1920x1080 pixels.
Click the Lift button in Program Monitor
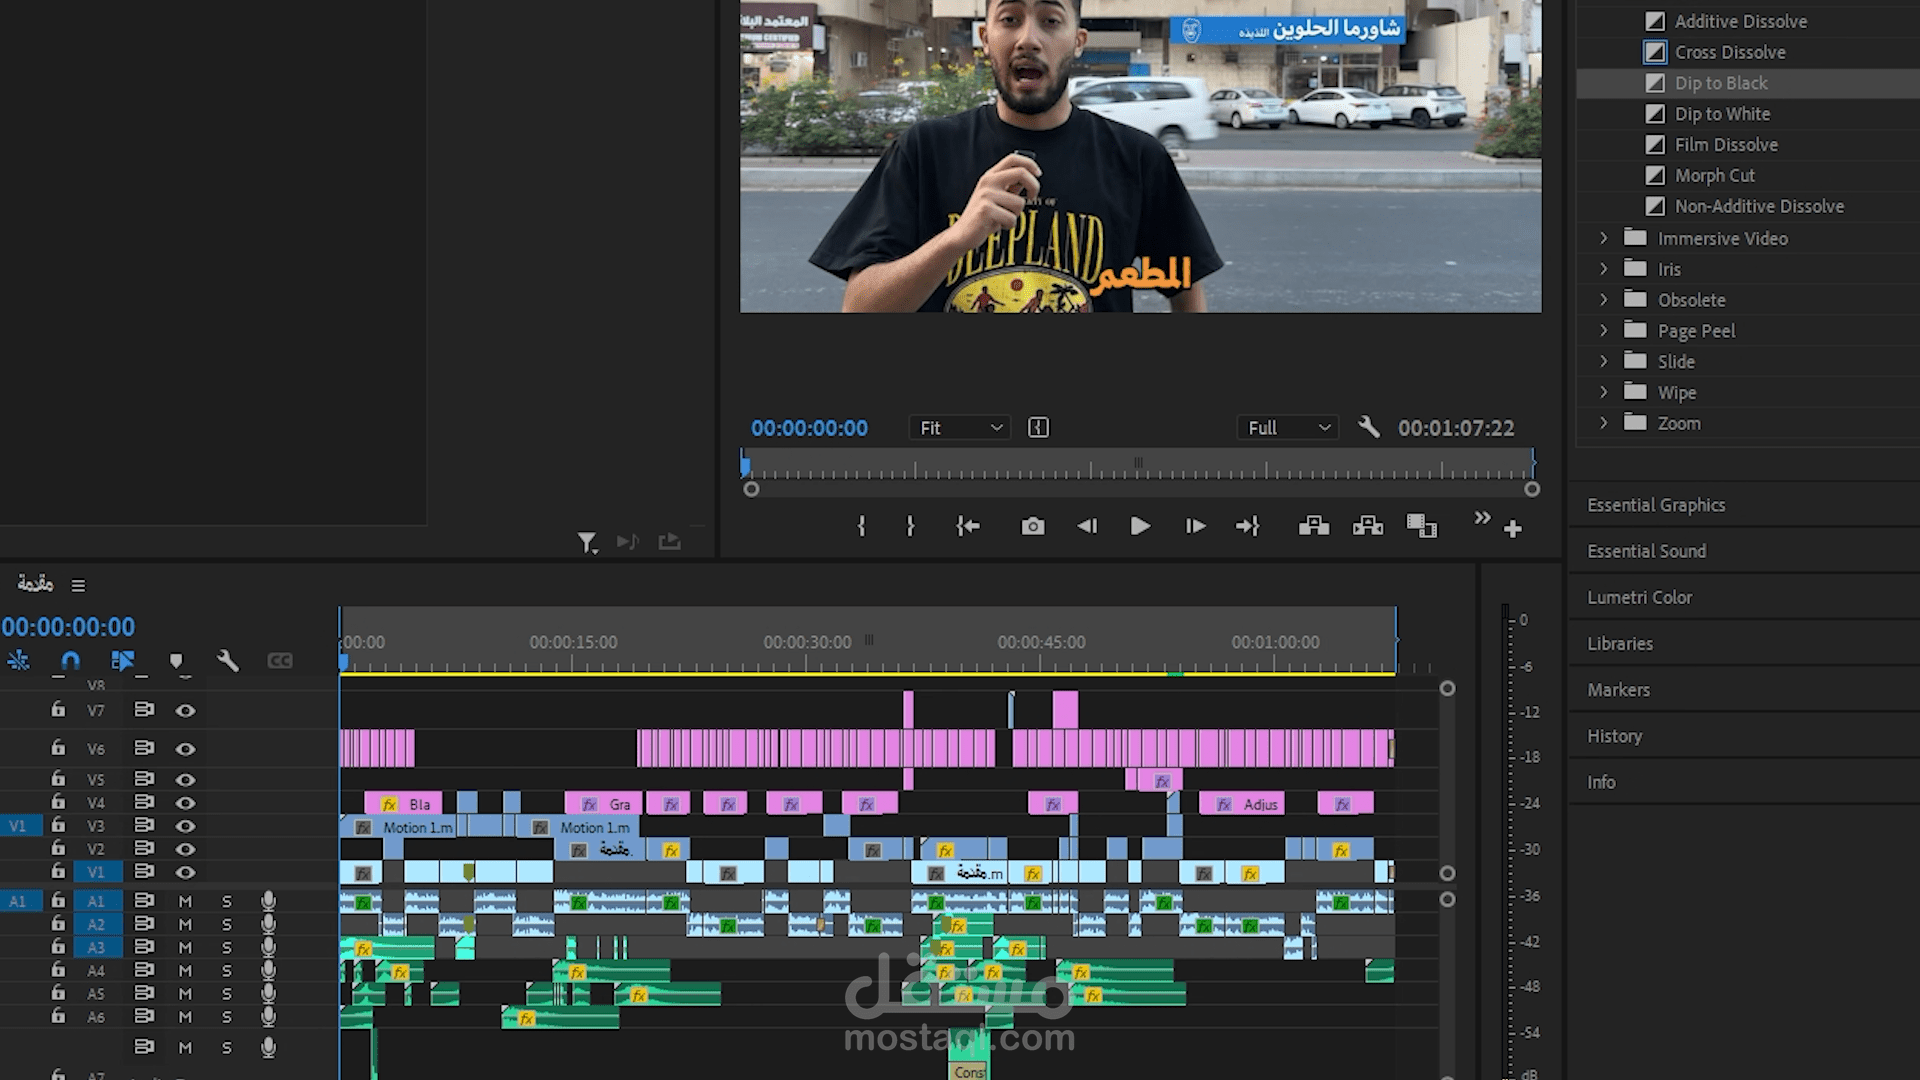click(x=1314, y=526)
